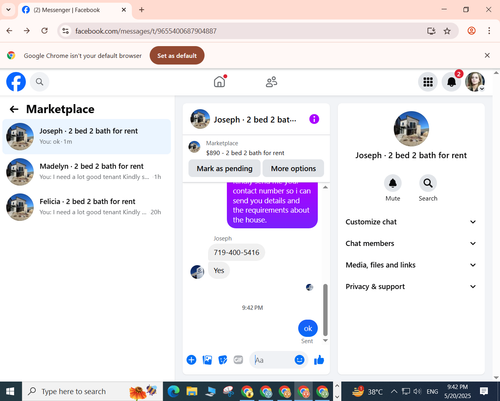
Task: Open the Menu grid icon
Action: [428, 82]
